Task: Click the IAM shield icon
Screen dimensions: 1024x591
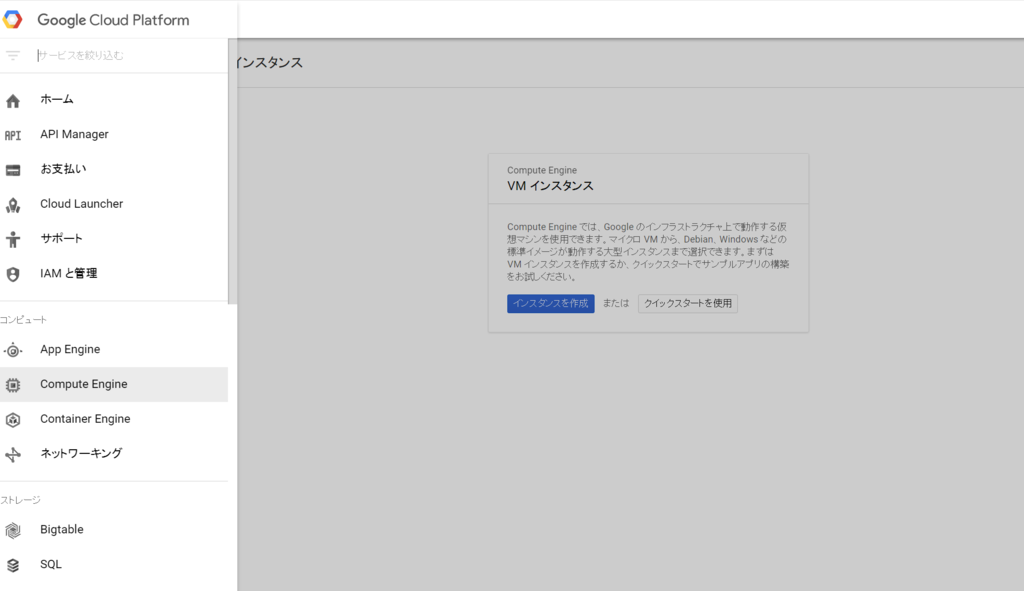Action: coord(12,274)
